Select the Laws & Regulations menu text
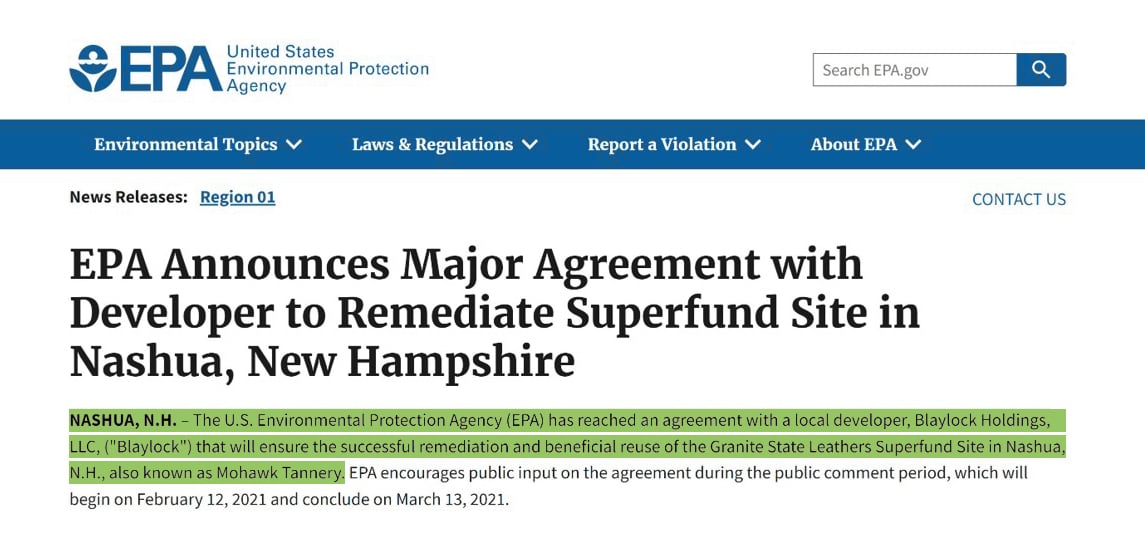The image size is (1145, 557). click(x=432, y=144)
